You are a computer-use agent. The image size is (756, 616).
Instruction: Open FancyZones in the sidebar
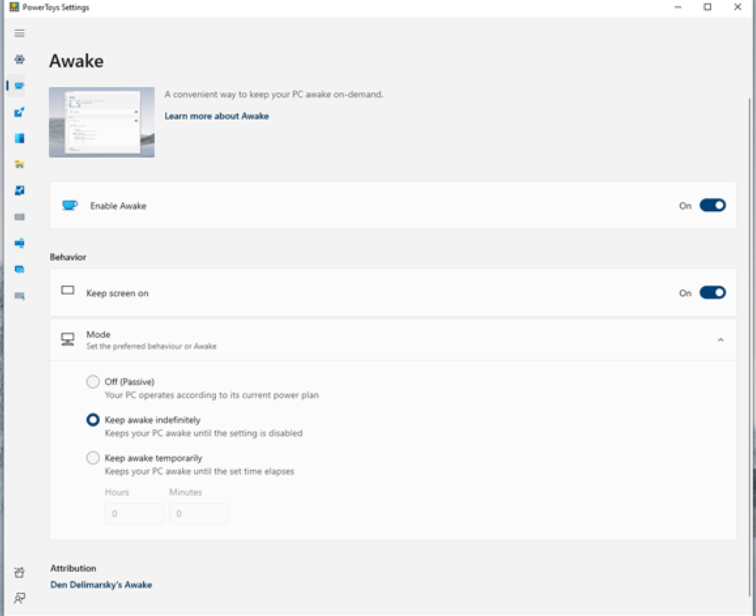pyautogui.click(x=19, y=138)
